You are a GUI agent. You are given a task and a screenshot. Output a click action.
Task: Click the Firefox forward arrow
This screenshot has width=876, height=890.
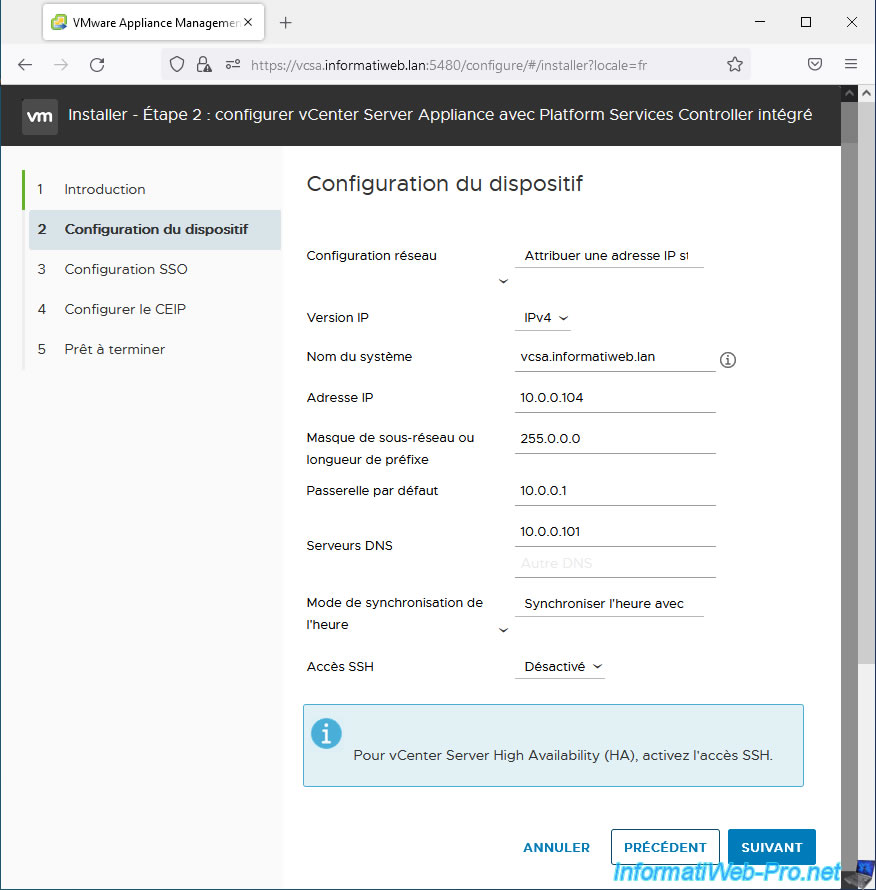tap(61, 65)
